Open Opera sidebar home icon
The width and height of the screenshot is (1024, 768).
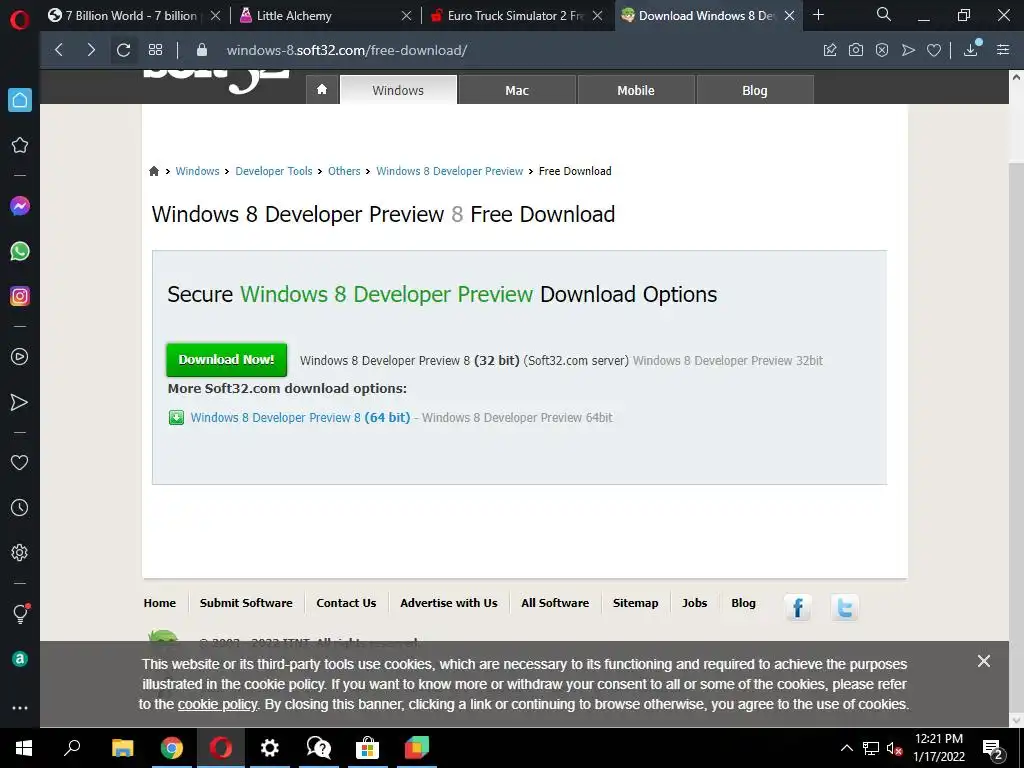point(20,100)
